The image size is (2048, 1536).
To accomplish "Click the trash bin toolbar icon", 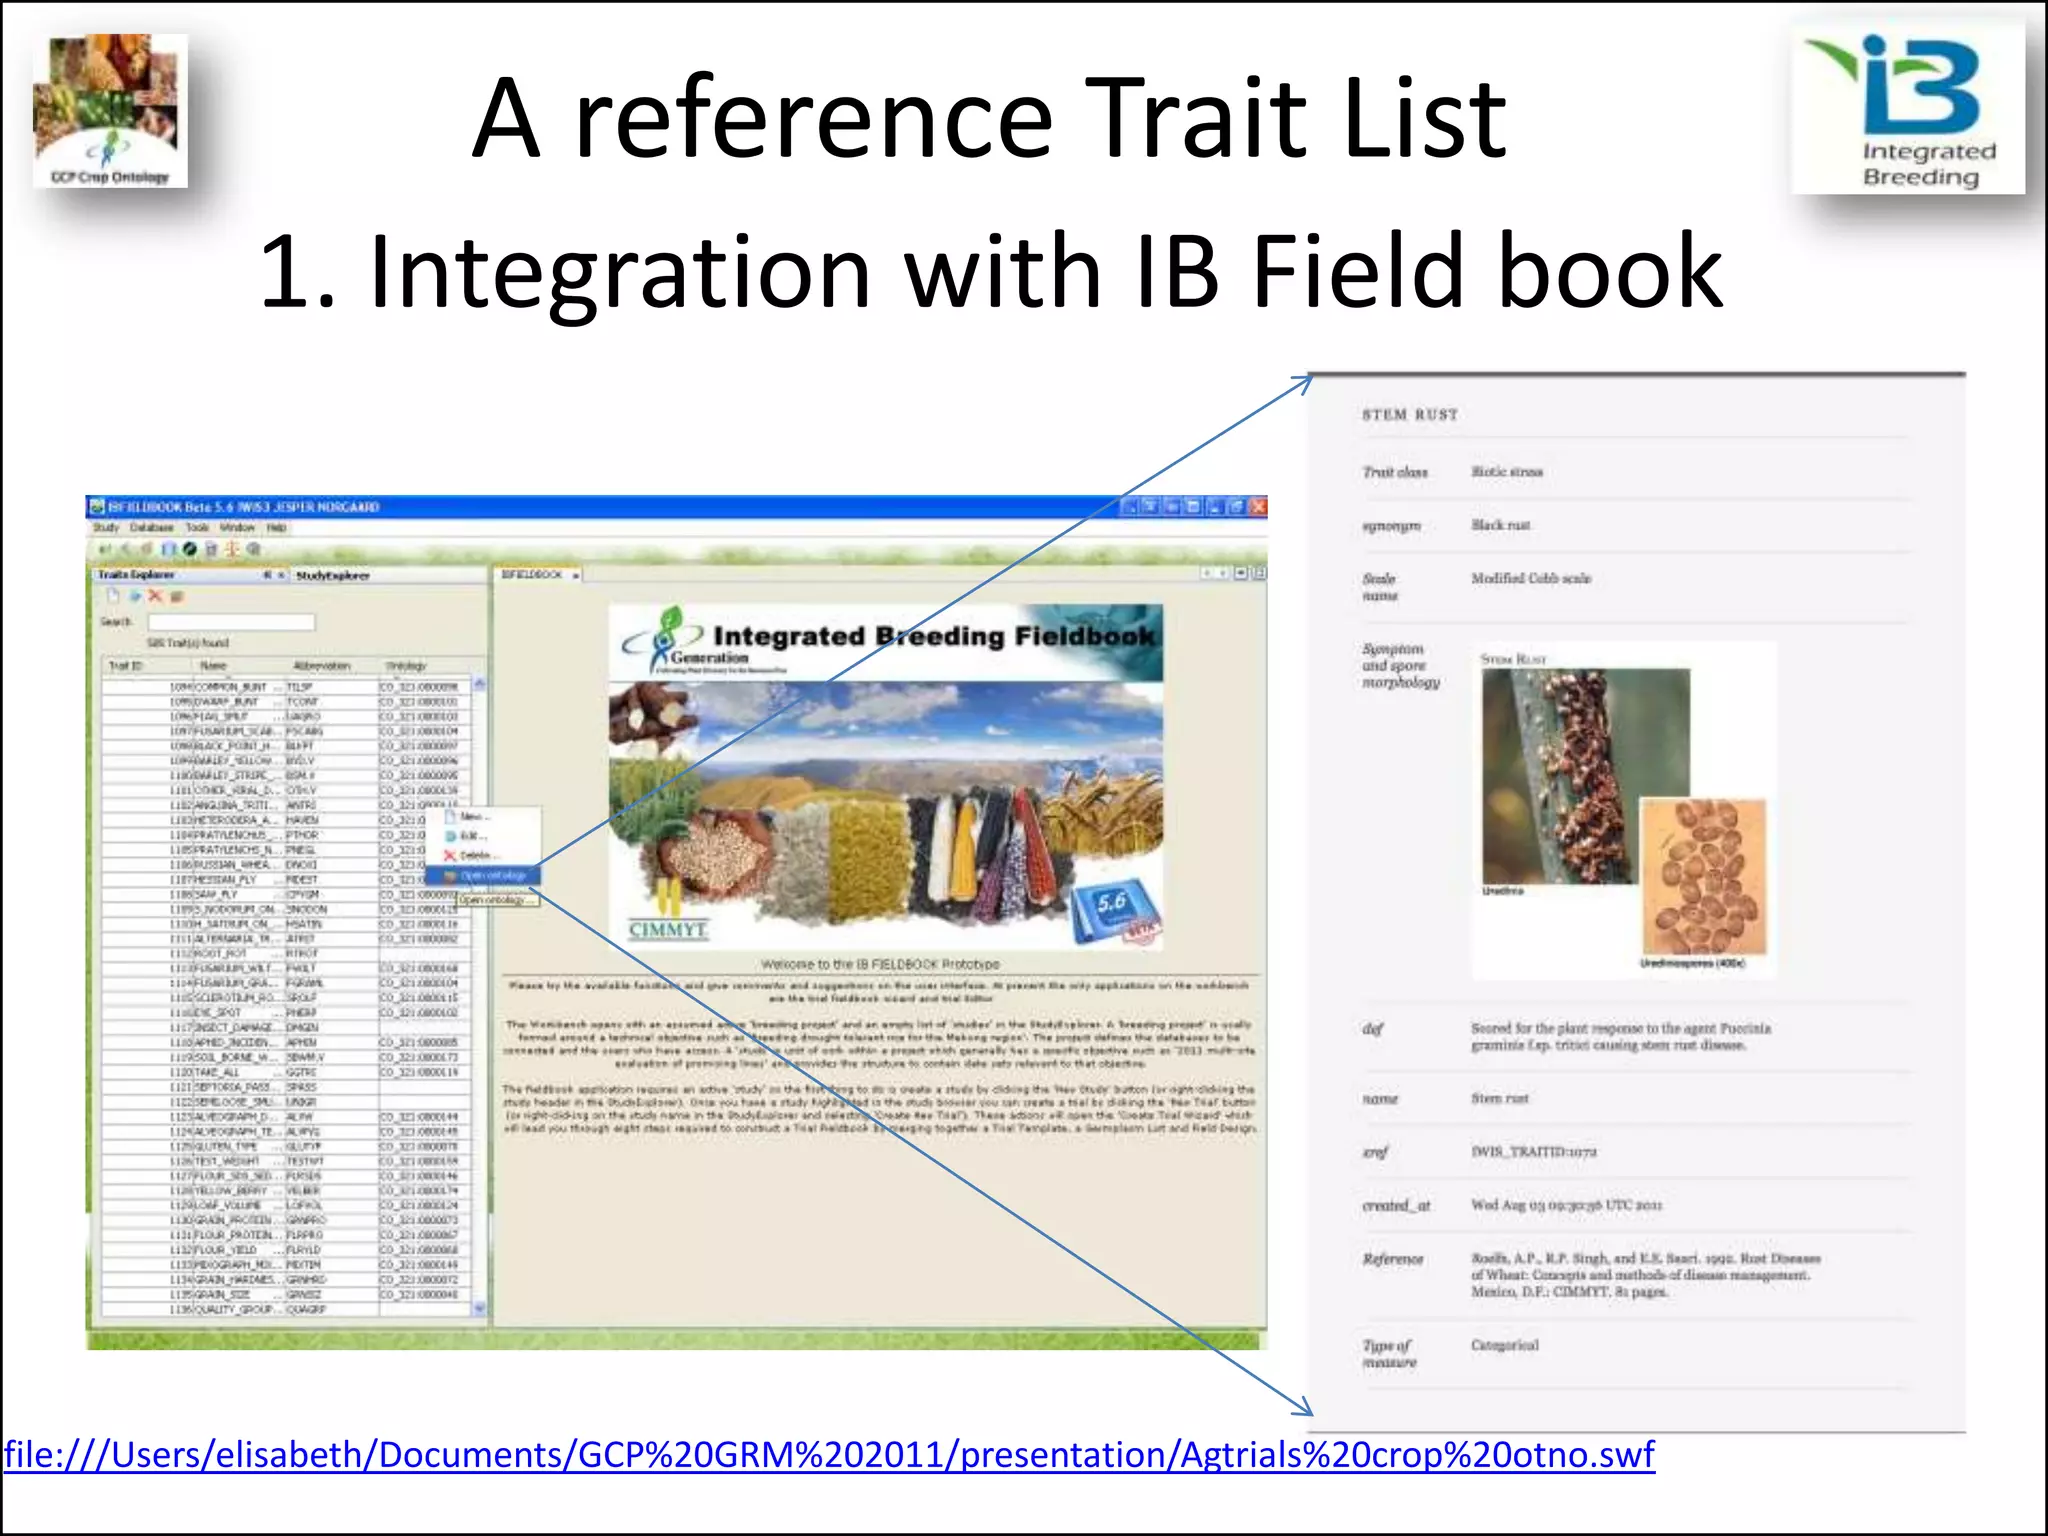I will coord(211,549).
